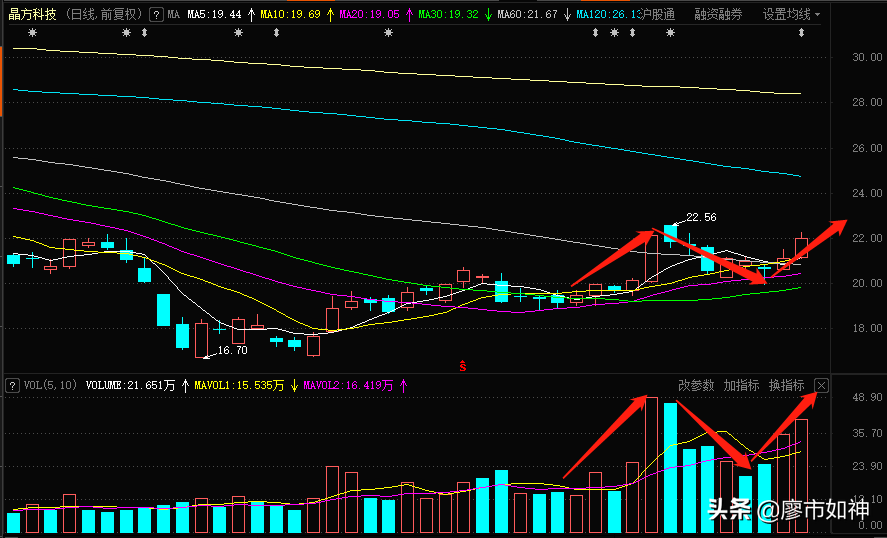Click the red S marker below candles
Screen dimensions: 887x538
(x=463, y=365)
